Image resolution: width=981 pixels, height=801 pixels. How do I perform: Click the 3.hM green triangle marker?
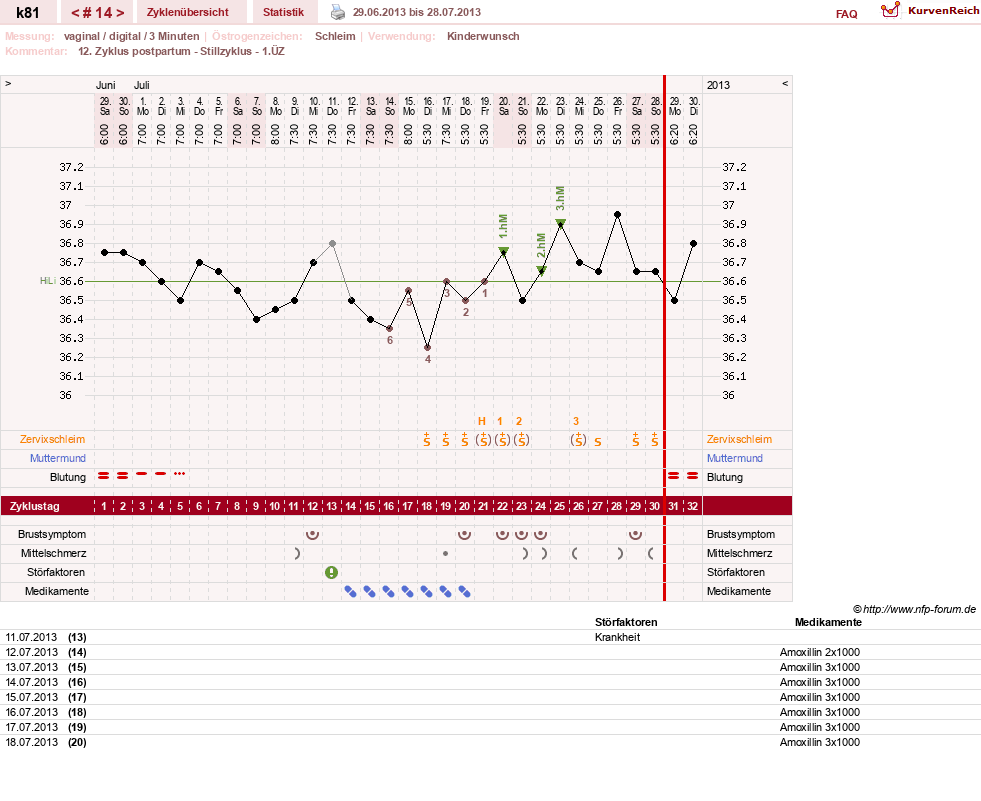[x=561, y=223]
